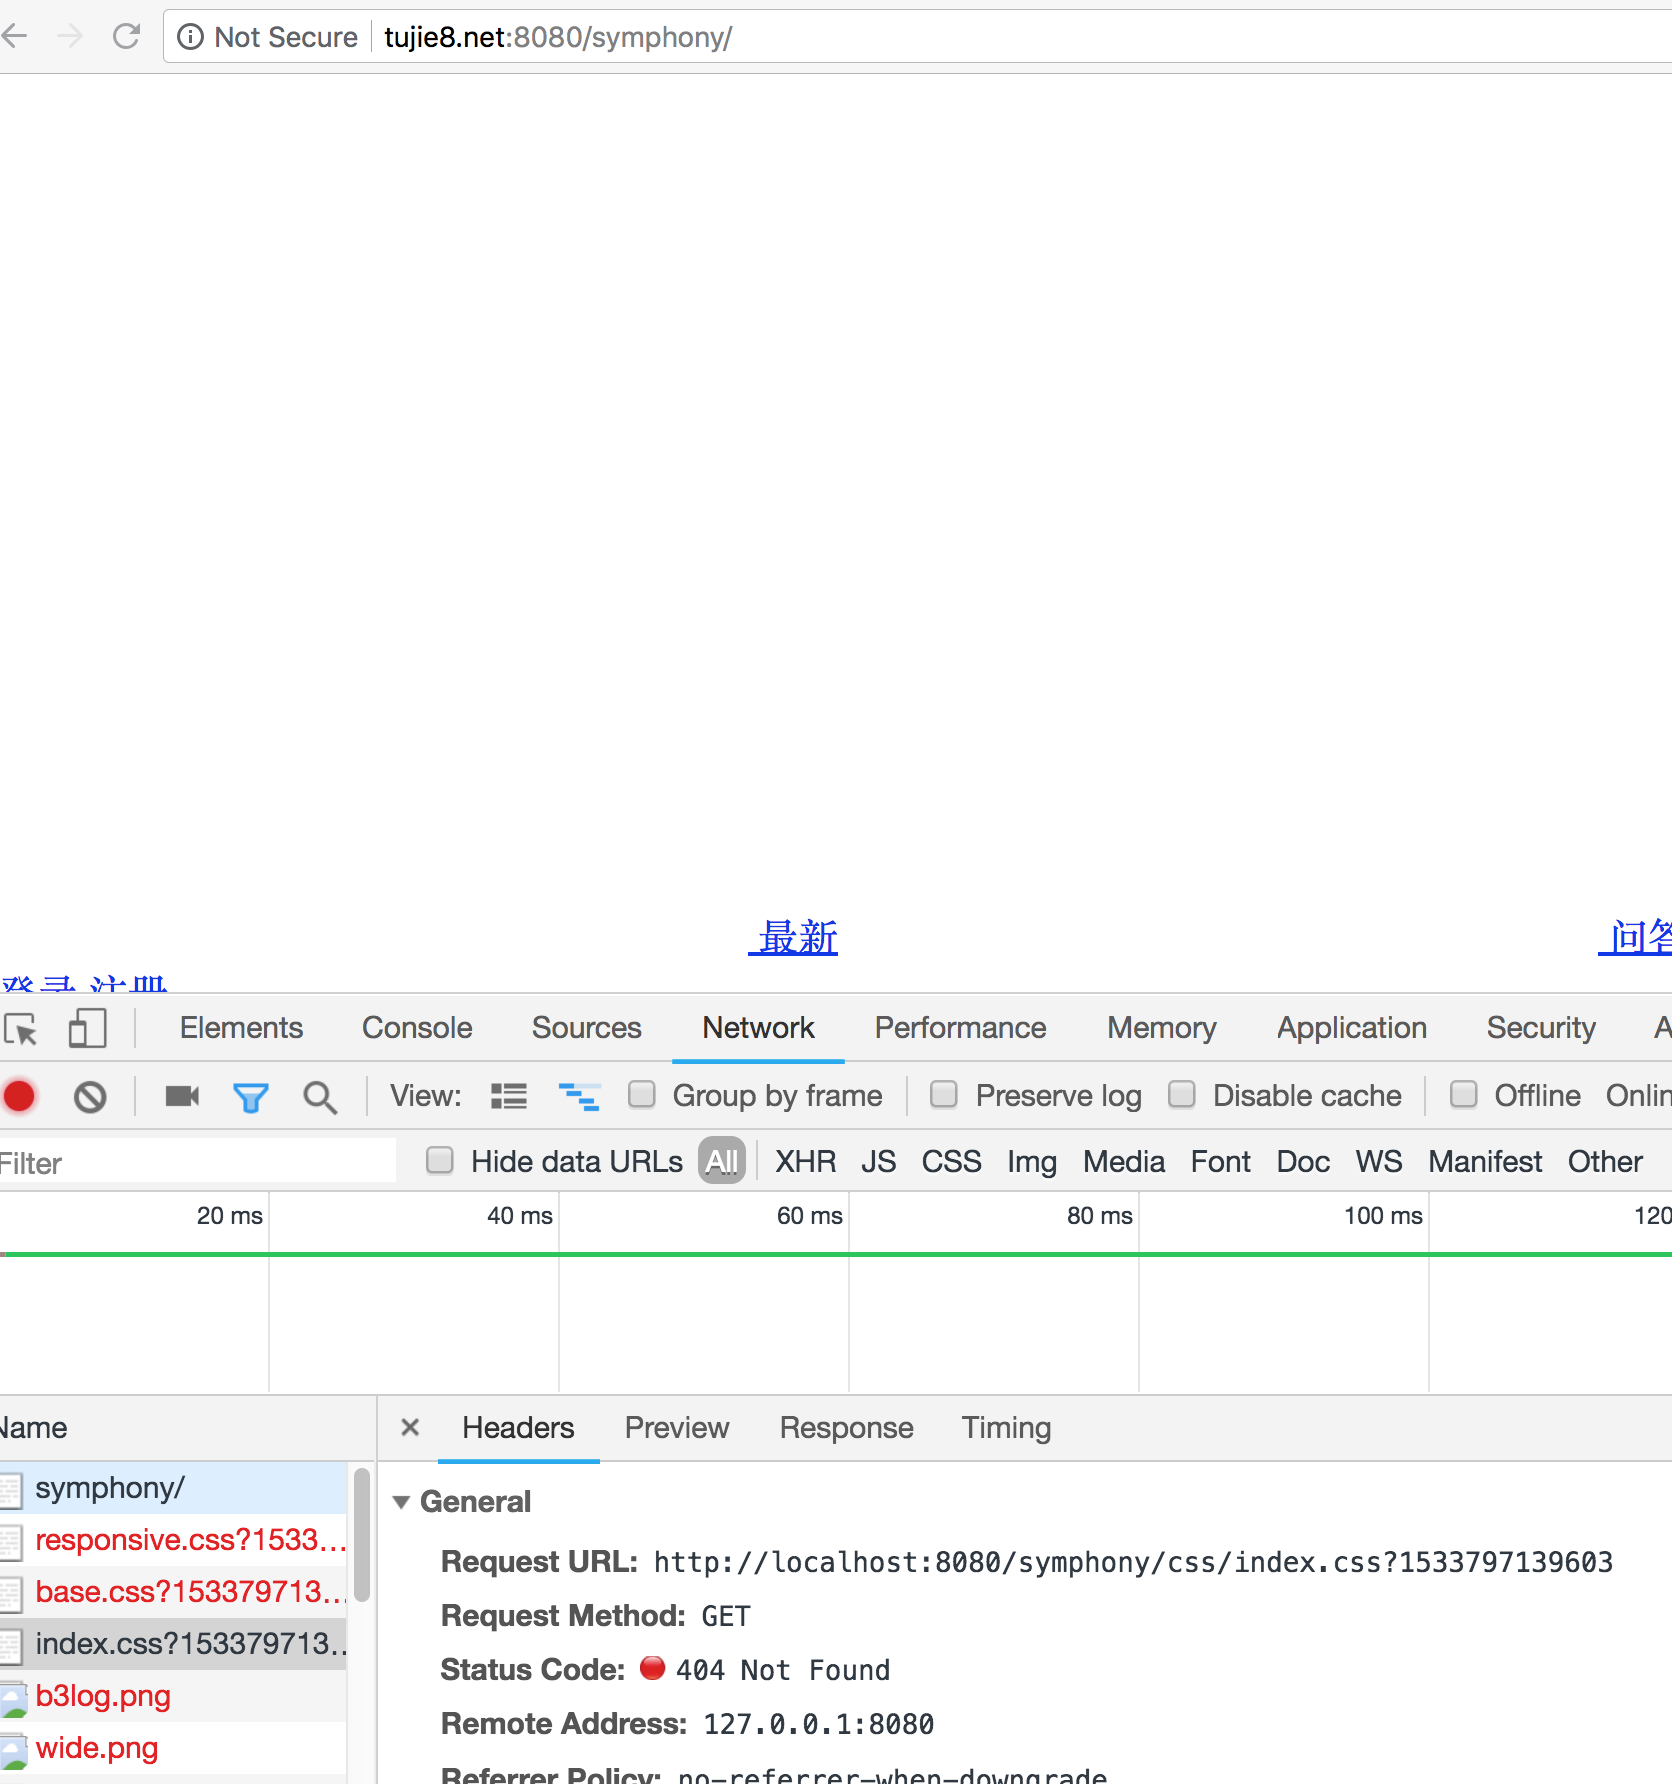
Task: Open network search with magnifier icon
Action: [320, 1097]
